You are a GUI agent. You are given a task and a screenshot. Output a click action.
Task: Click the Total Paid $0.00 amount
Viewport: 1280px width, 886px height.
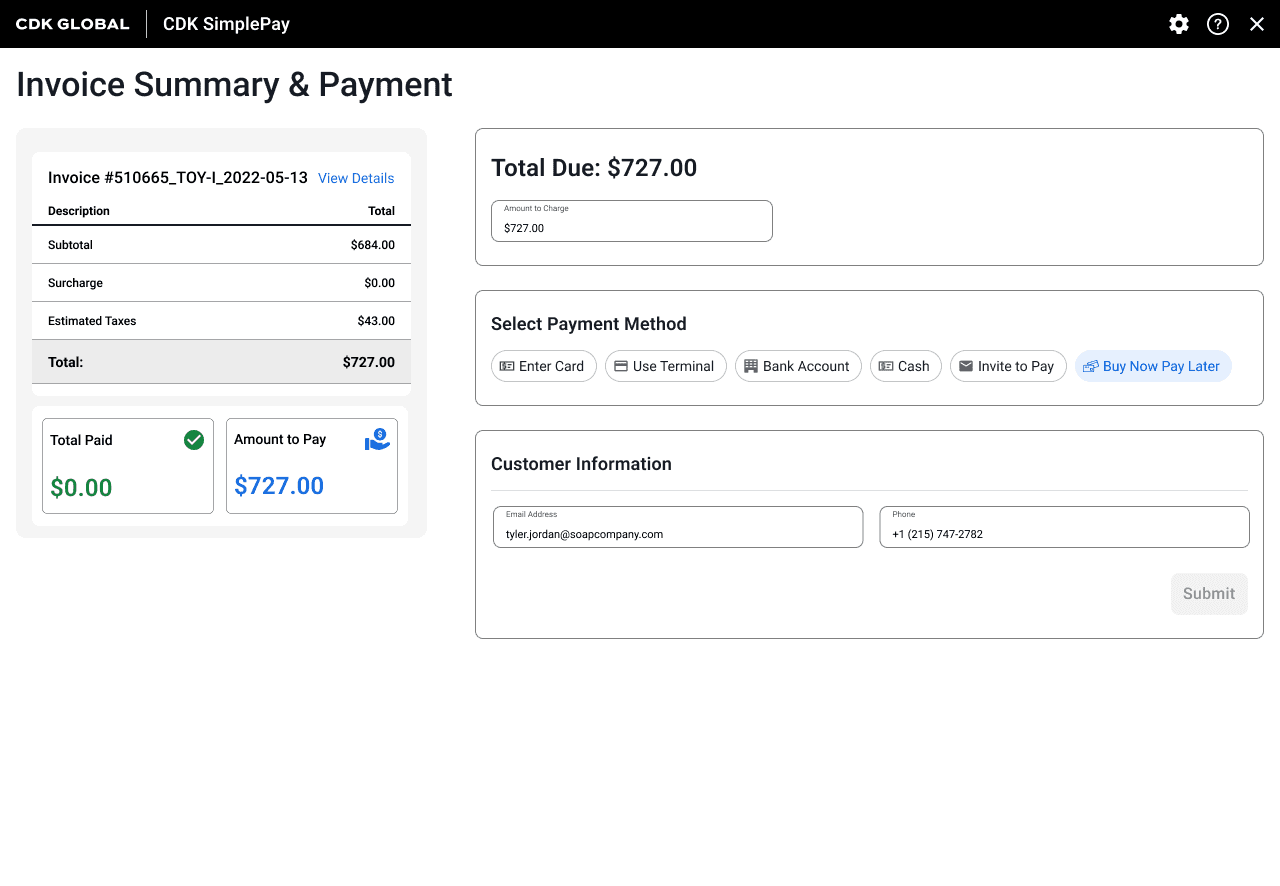(x=81, y=488)
